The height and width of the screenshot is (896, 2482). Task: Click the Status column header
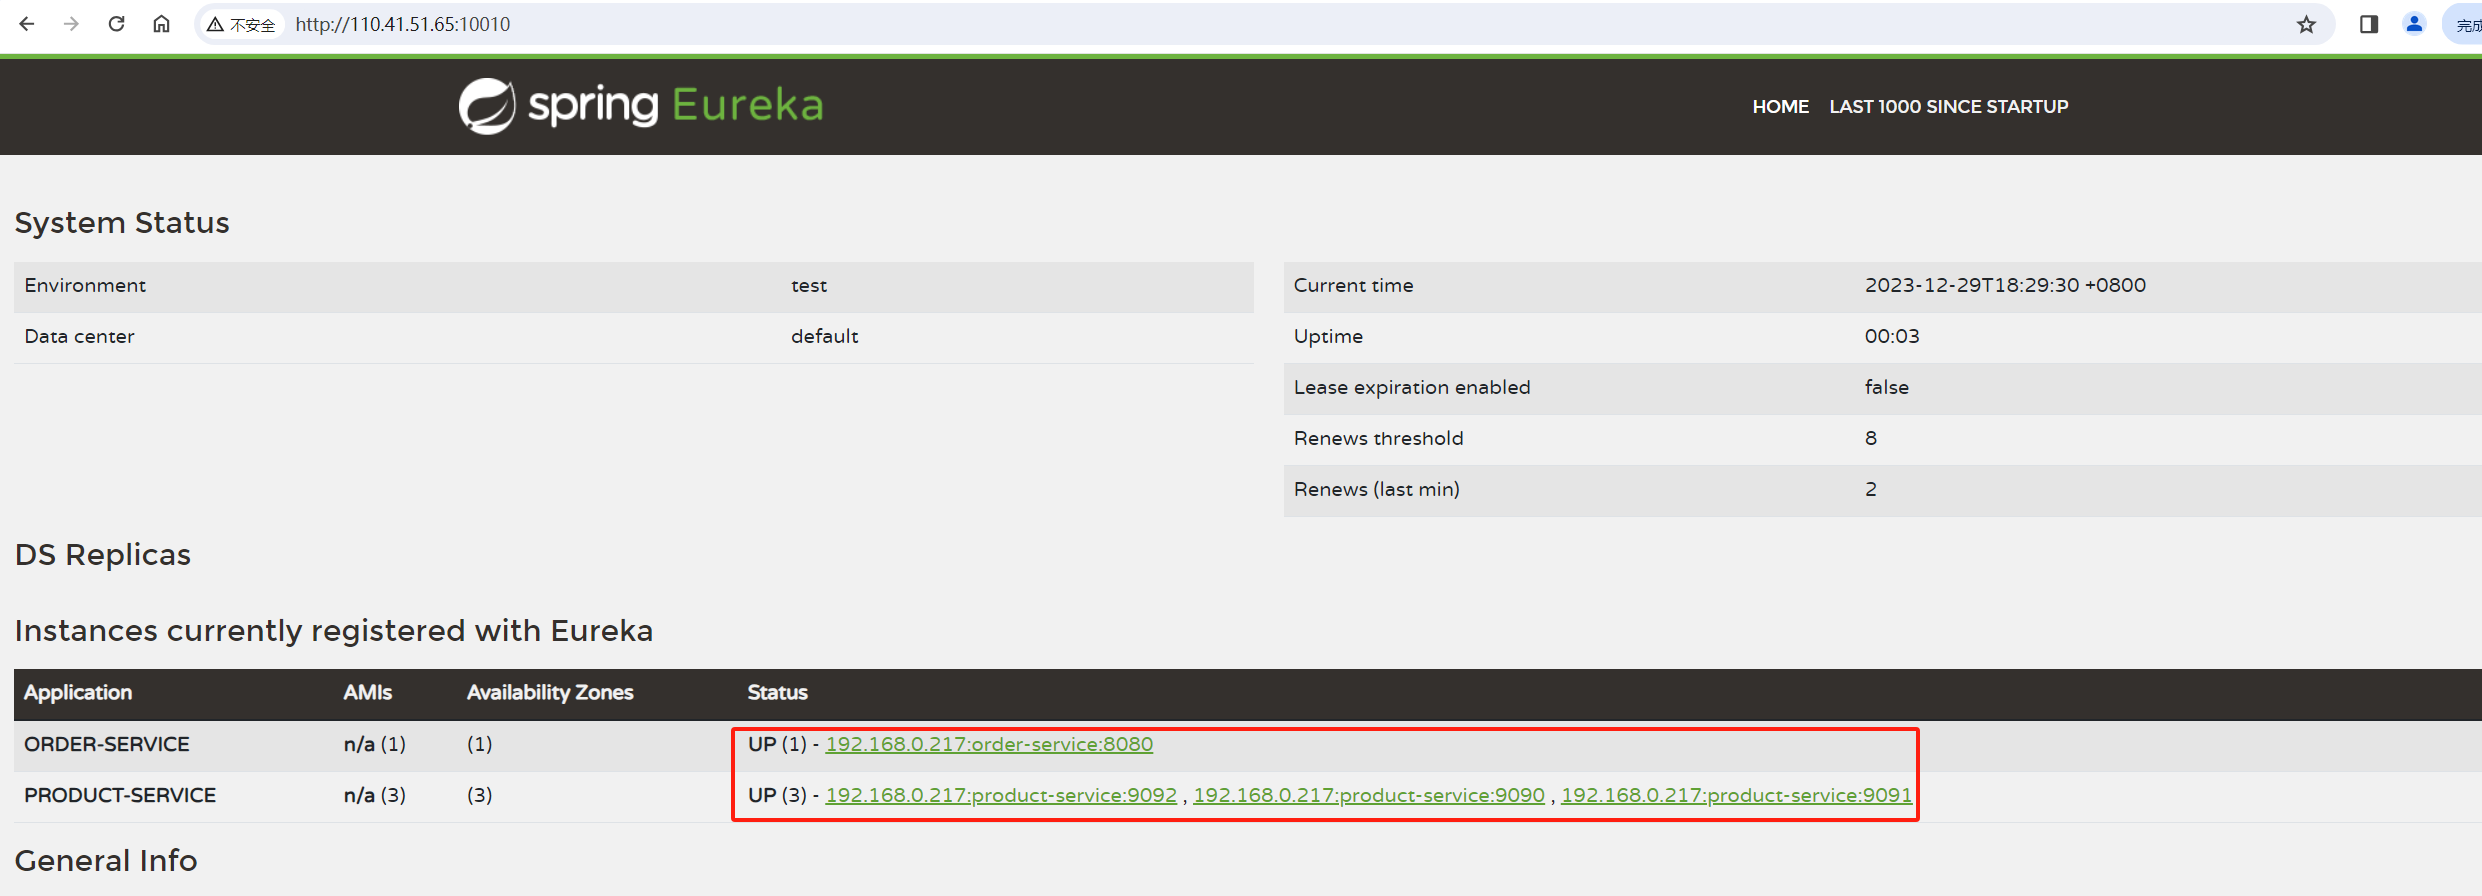click(x=777, y=692)
